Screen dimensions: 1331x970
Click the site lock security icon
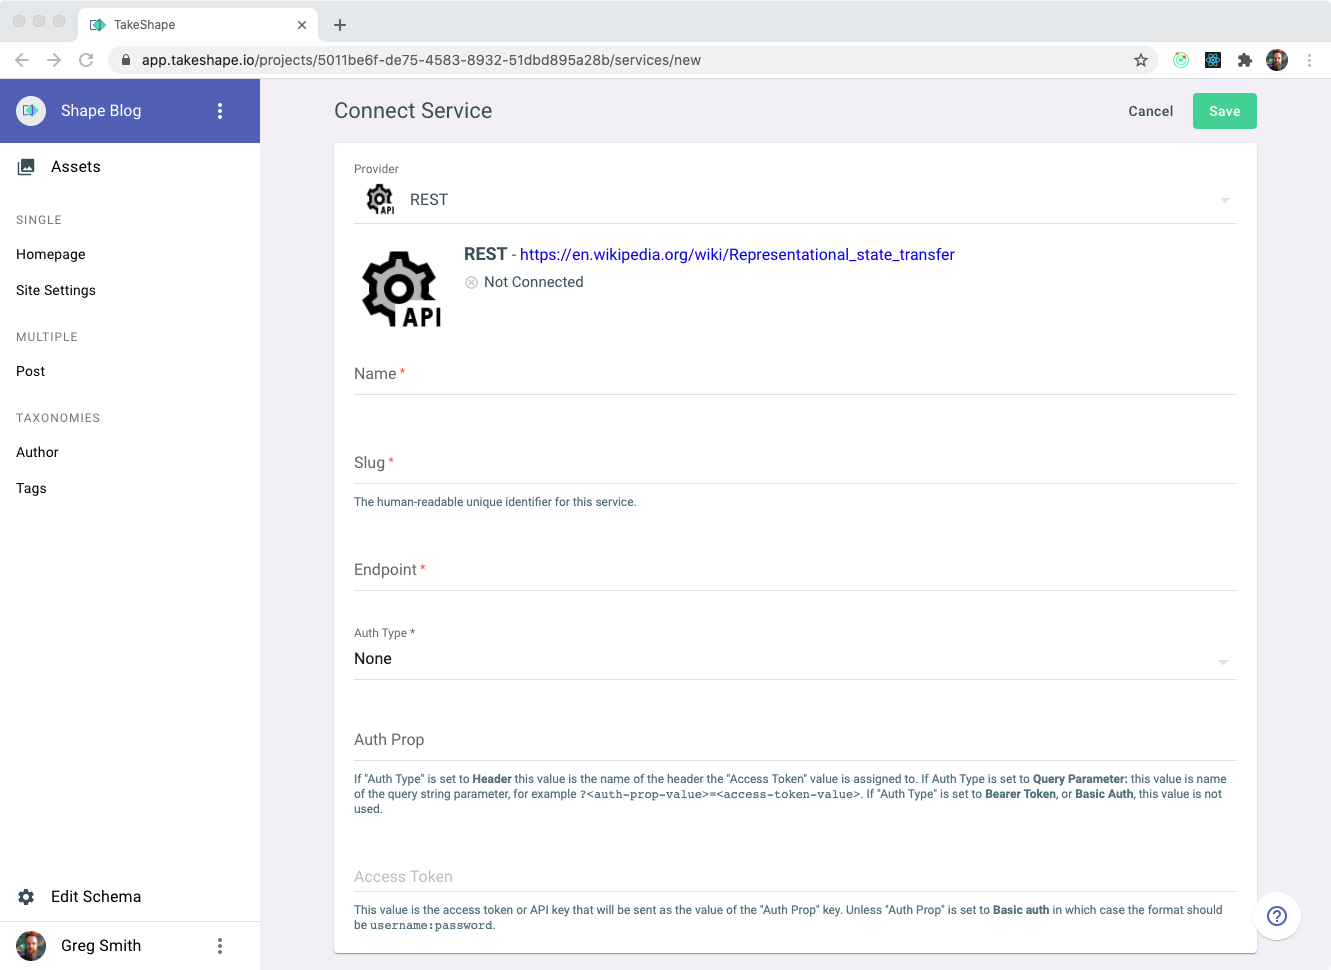coord(126,60)
